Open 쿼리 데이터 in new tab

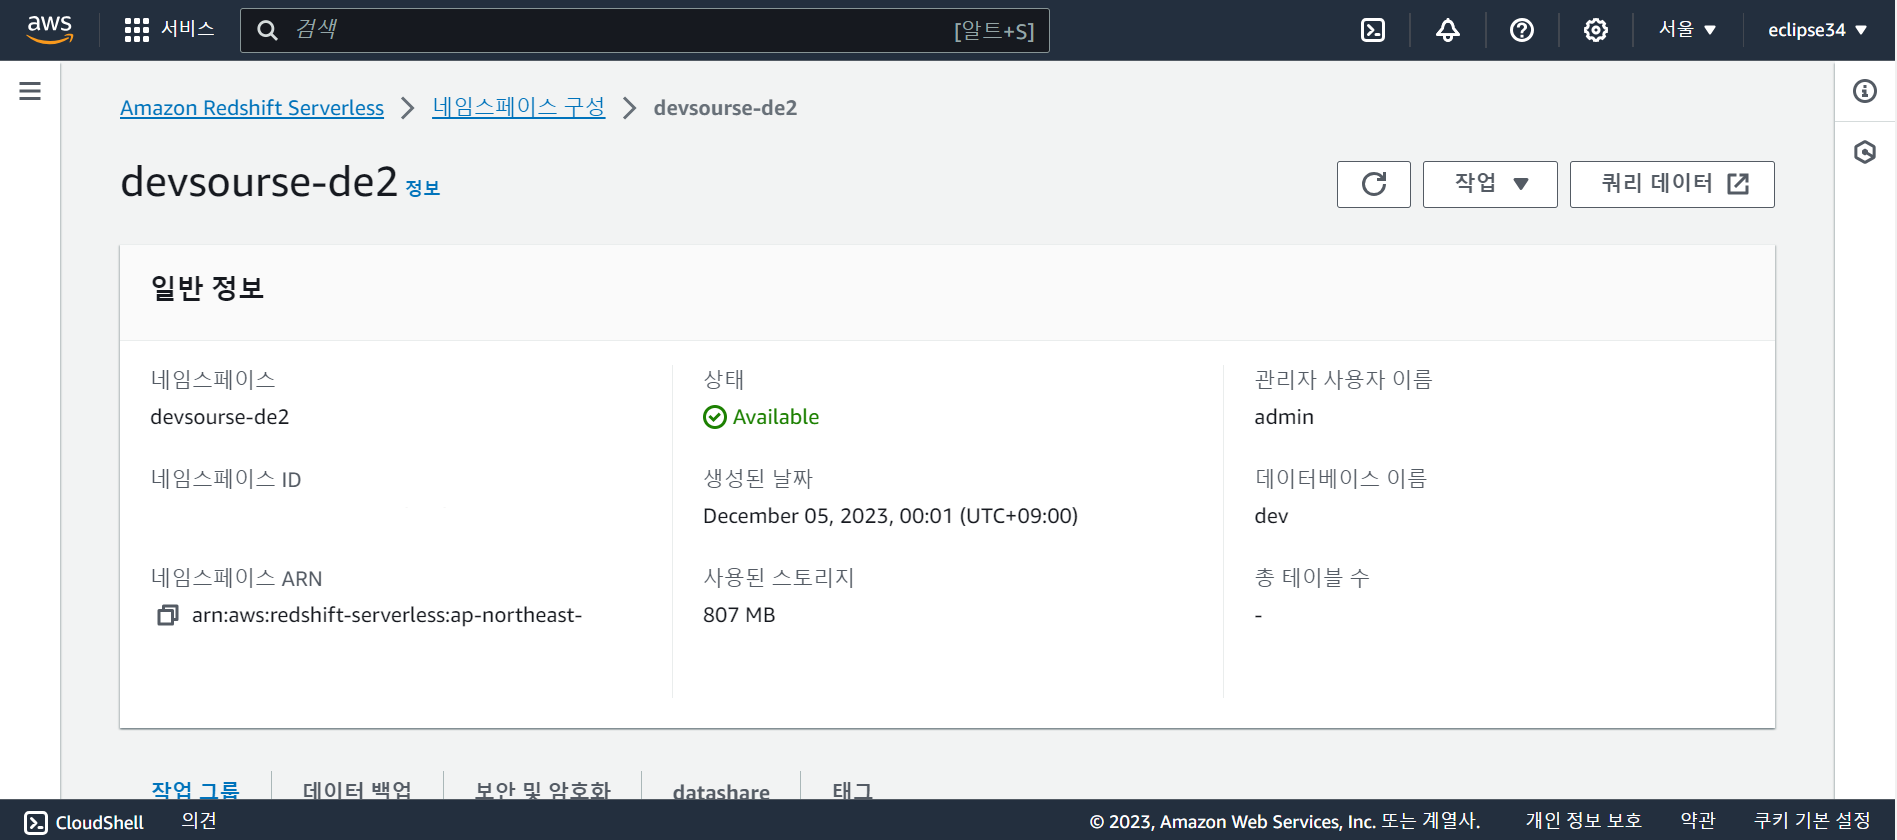(x=1671, y=184)
